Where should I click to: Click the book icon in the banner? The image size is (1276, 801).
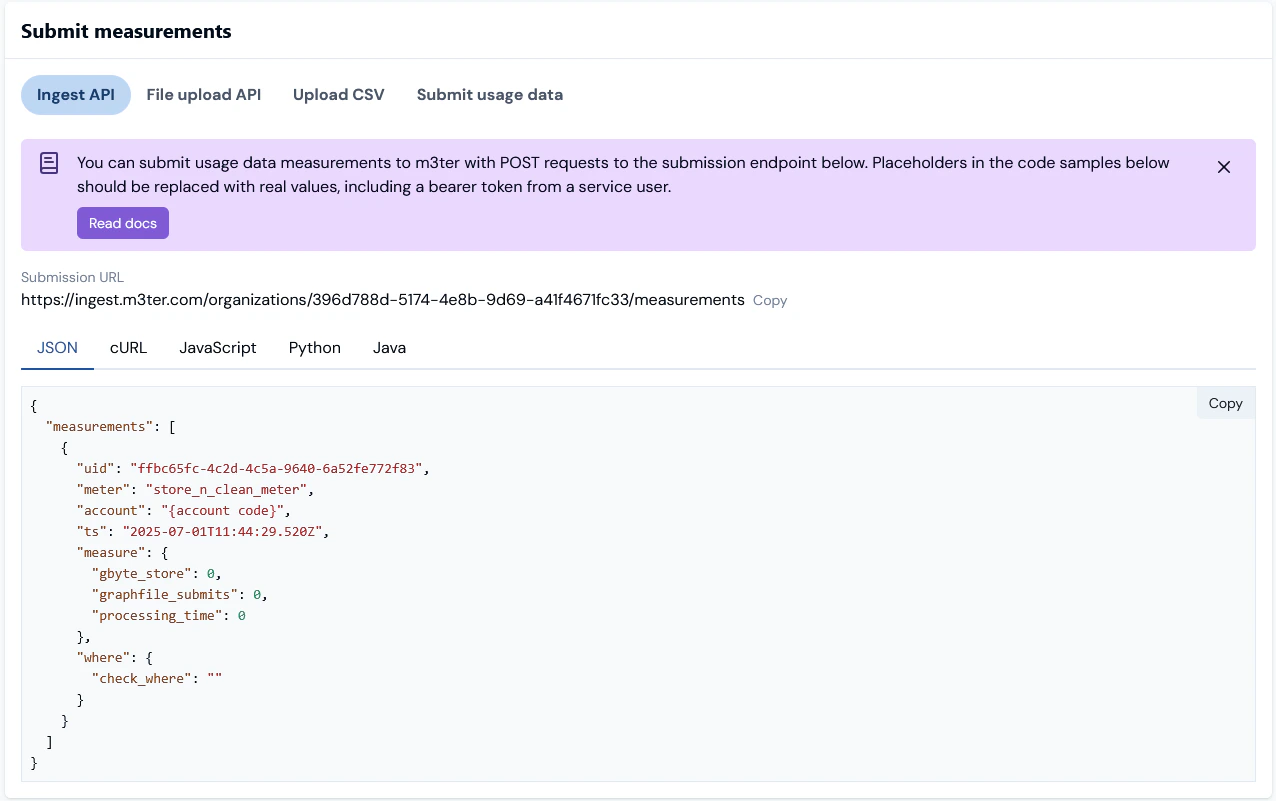point(49,163)
